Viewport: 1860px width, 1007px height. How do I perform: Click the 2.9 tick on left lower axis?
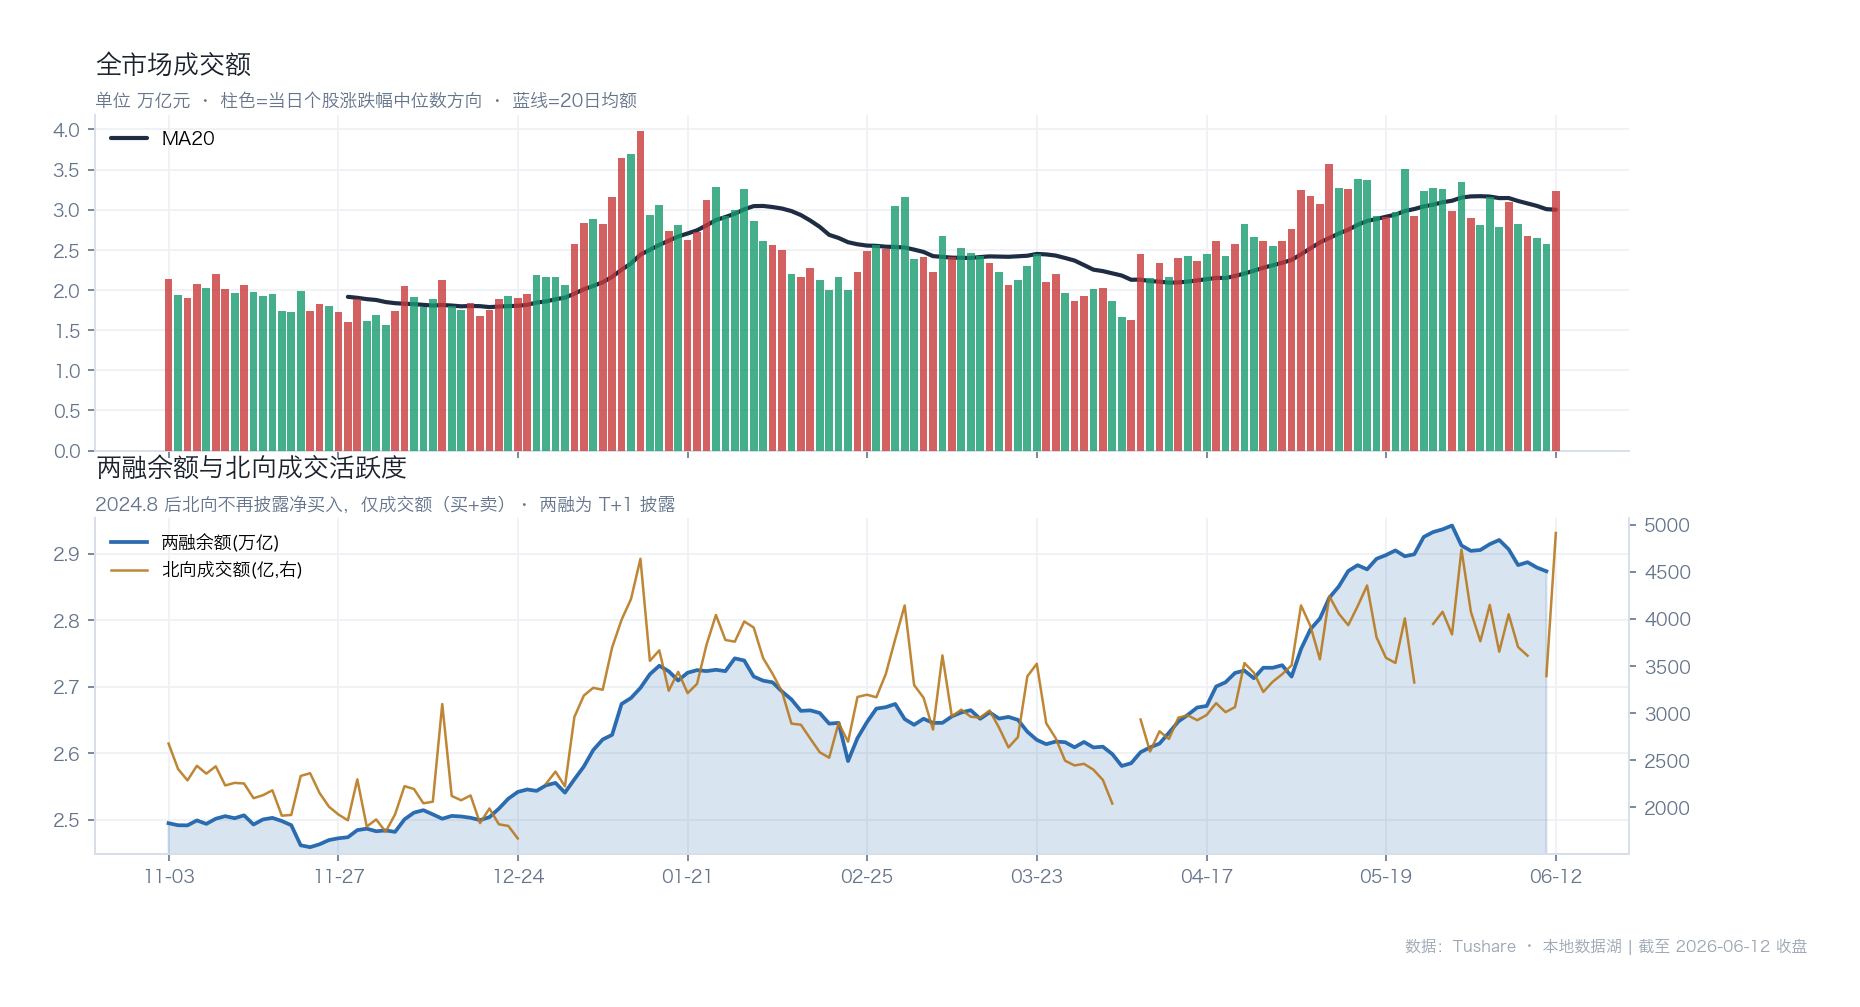tap(67, 554)
